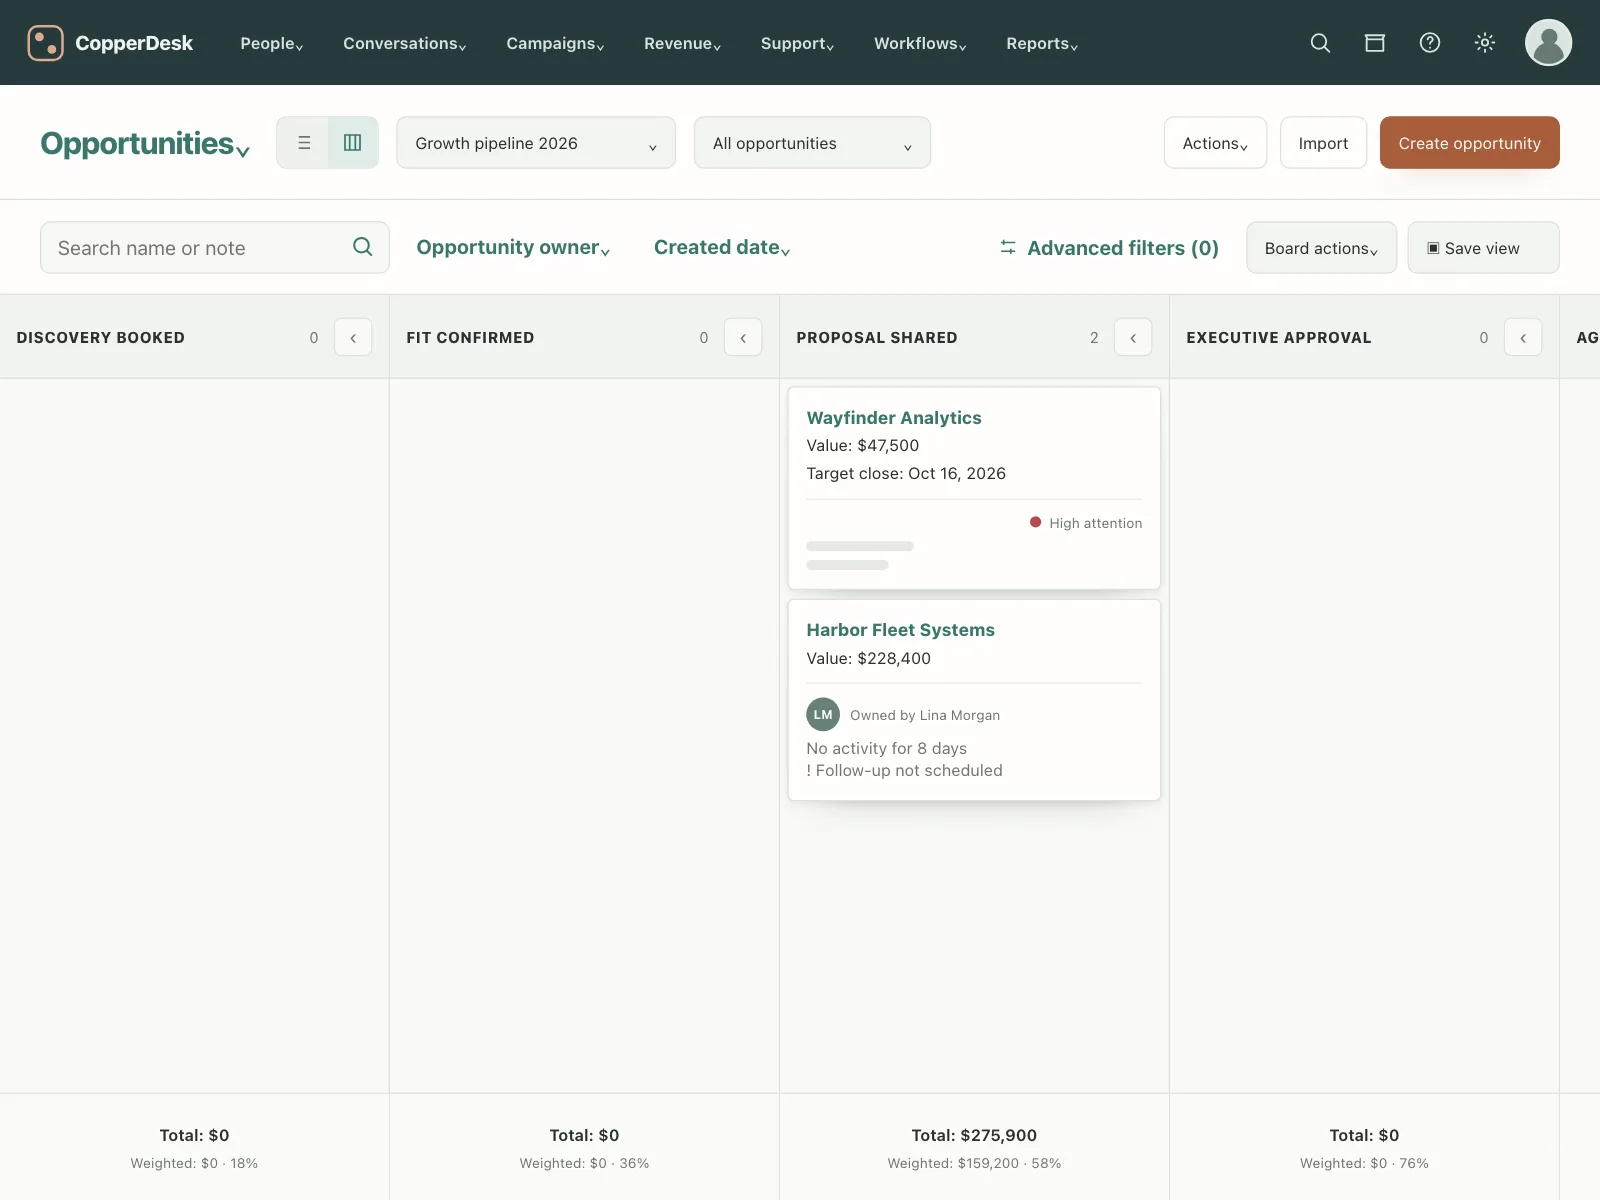
Task: Open the Campaigns menu
Action: [x=555, y=43]
